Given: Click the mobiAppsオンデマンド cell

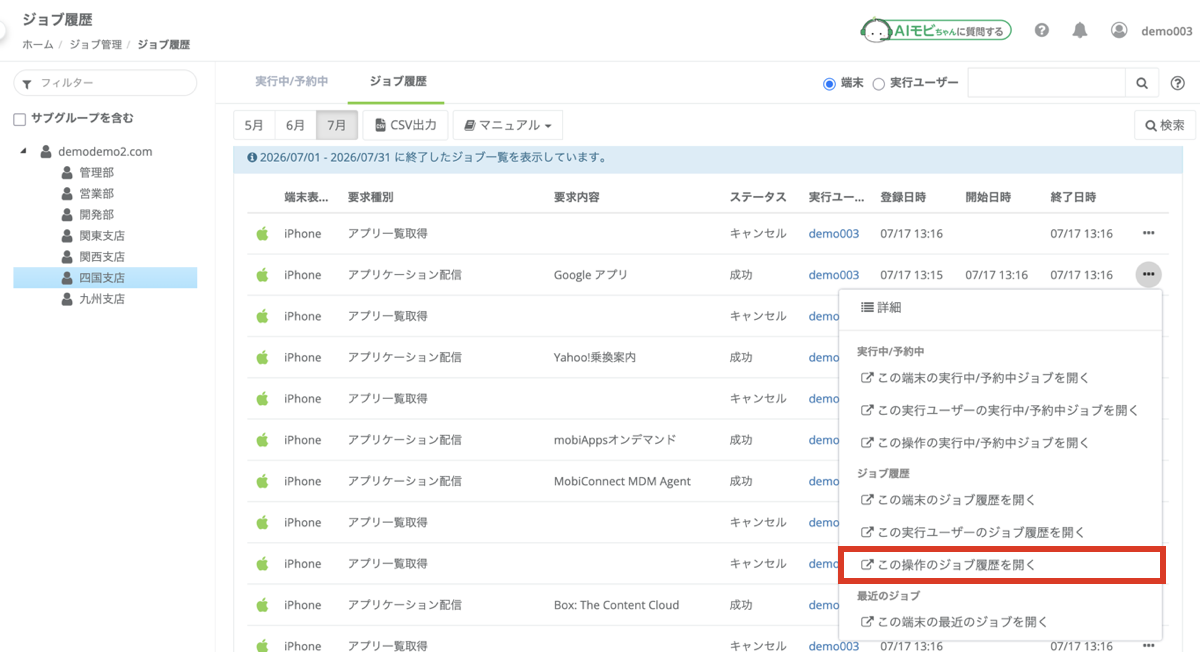Looking at the screenshot, I should point(615,439).
